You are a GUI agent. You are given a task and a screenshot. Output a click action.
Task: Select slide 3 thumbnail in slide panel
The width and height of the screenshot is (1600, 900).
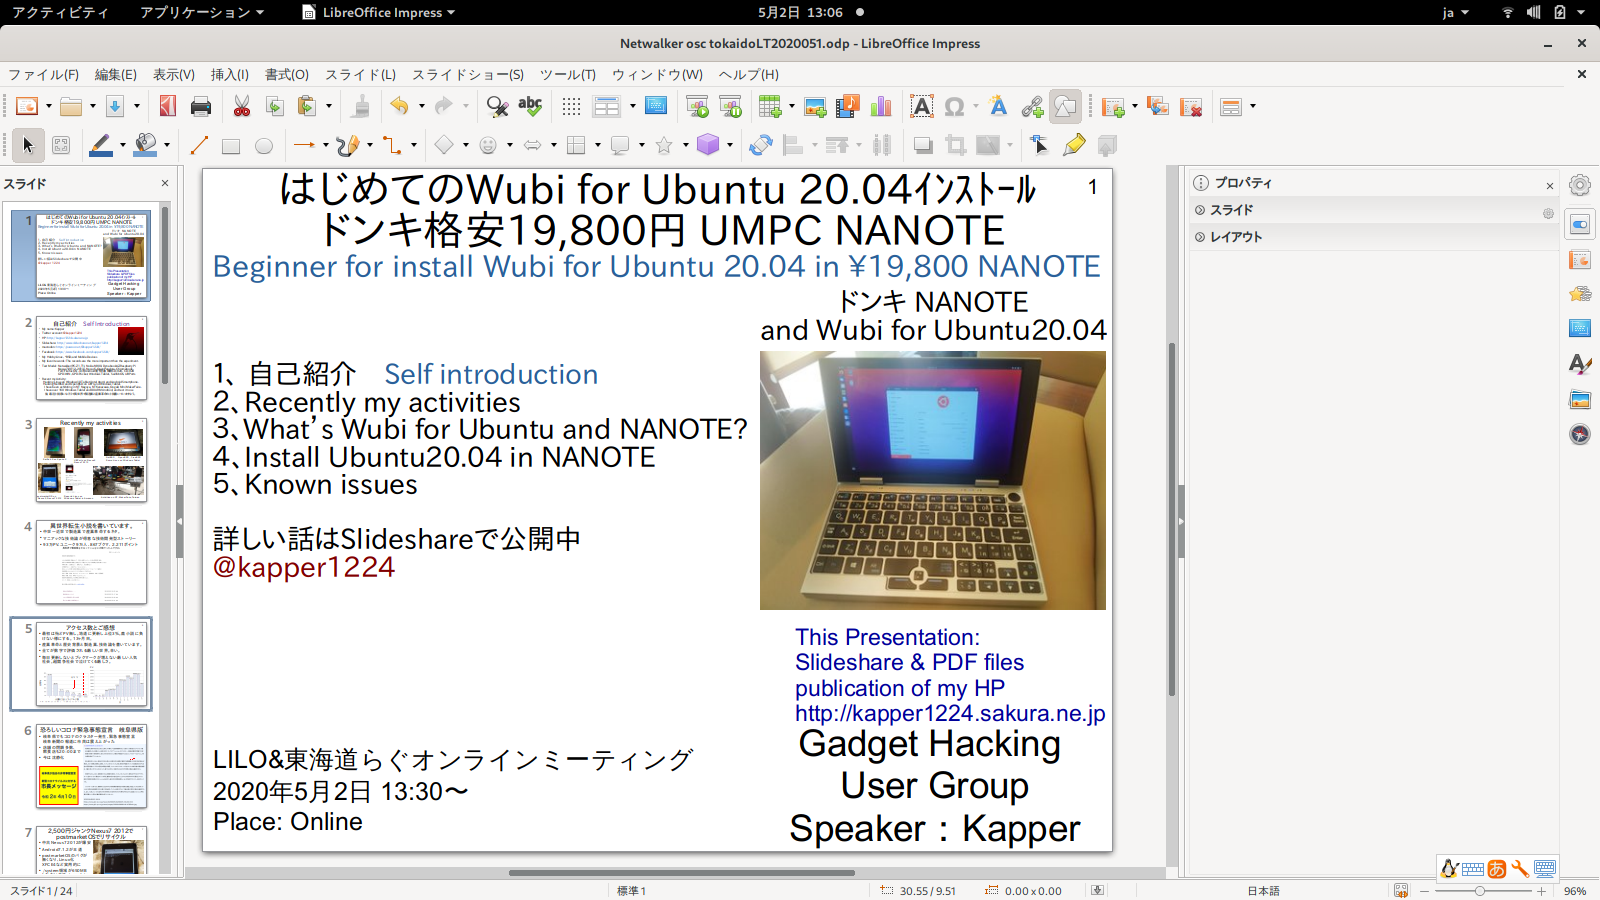pos(91,460)
